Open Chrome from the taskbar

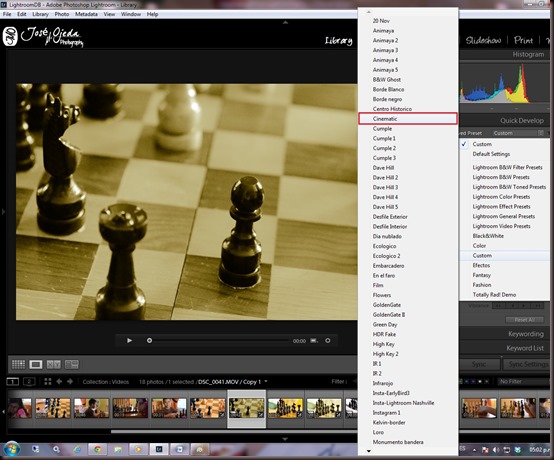click(x=98, y=449)
